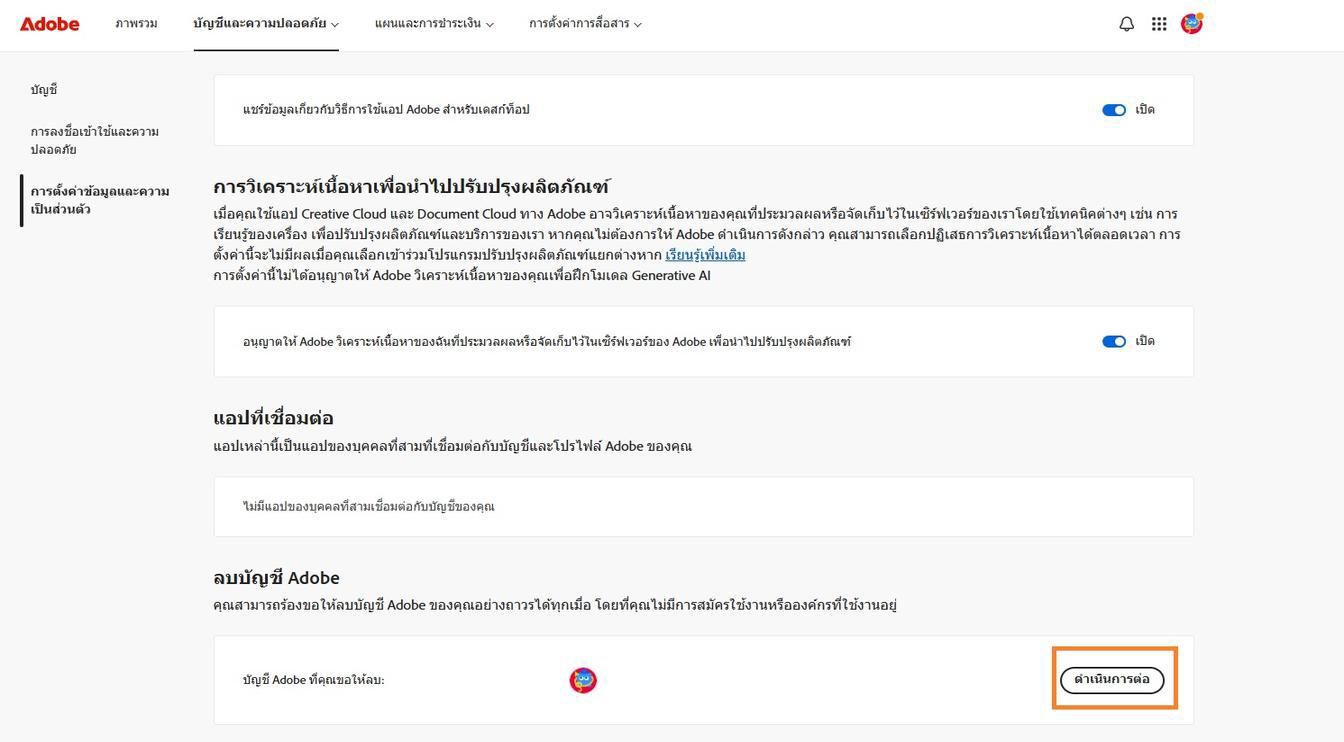This screenshot has width=1344, height=742.
Task: Click the Adobe logo
Action: [49, 24]
